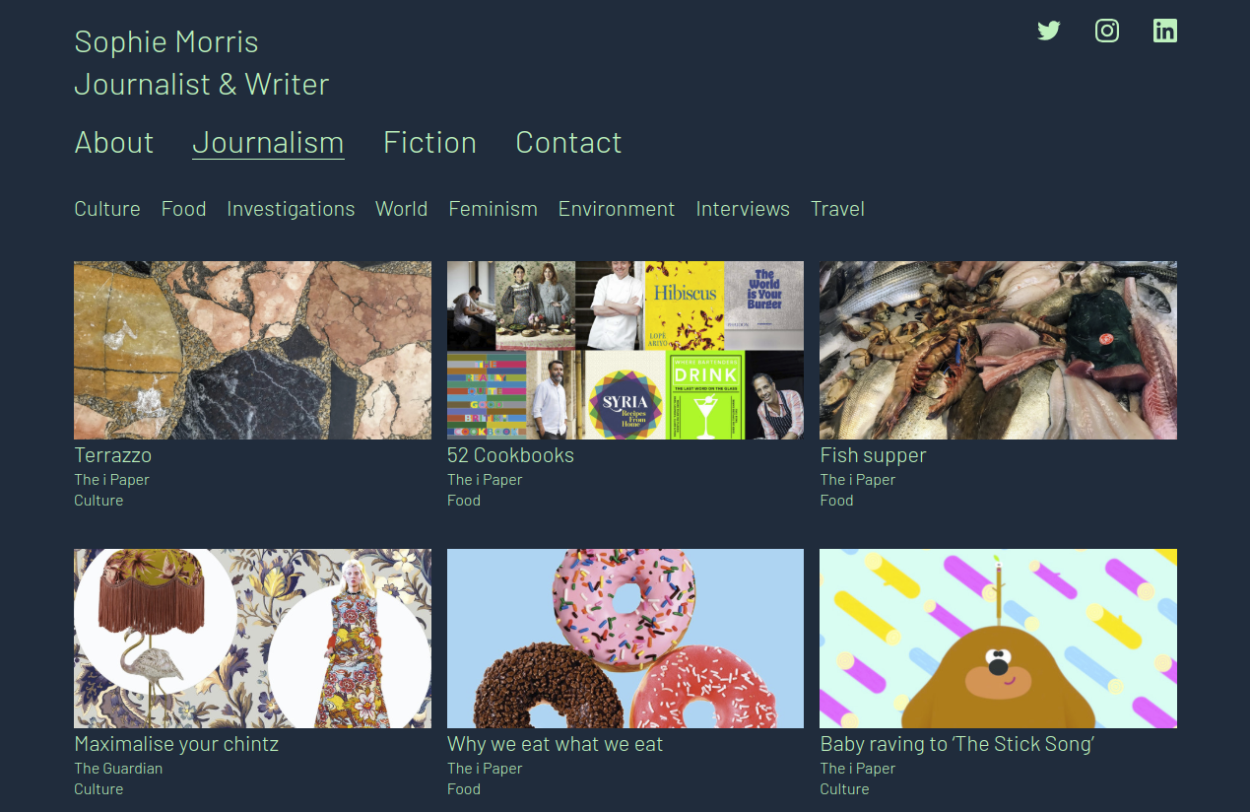The image size is (1250, 812).
Task: Show Environment articles
Action: (616, 209)
